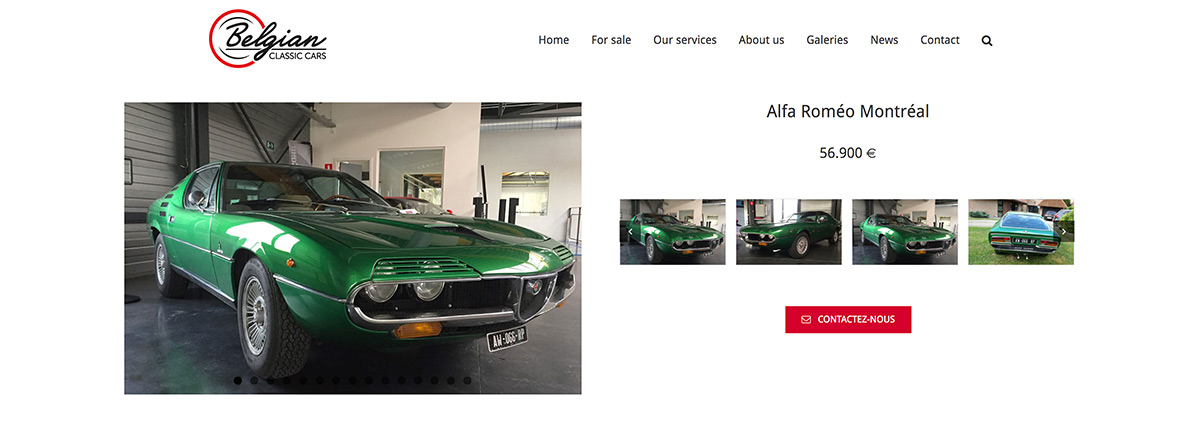Screen dimensions: 1200x423
Task: Click the main Alfa Roméo slideshow image
Action: point(353,248)
